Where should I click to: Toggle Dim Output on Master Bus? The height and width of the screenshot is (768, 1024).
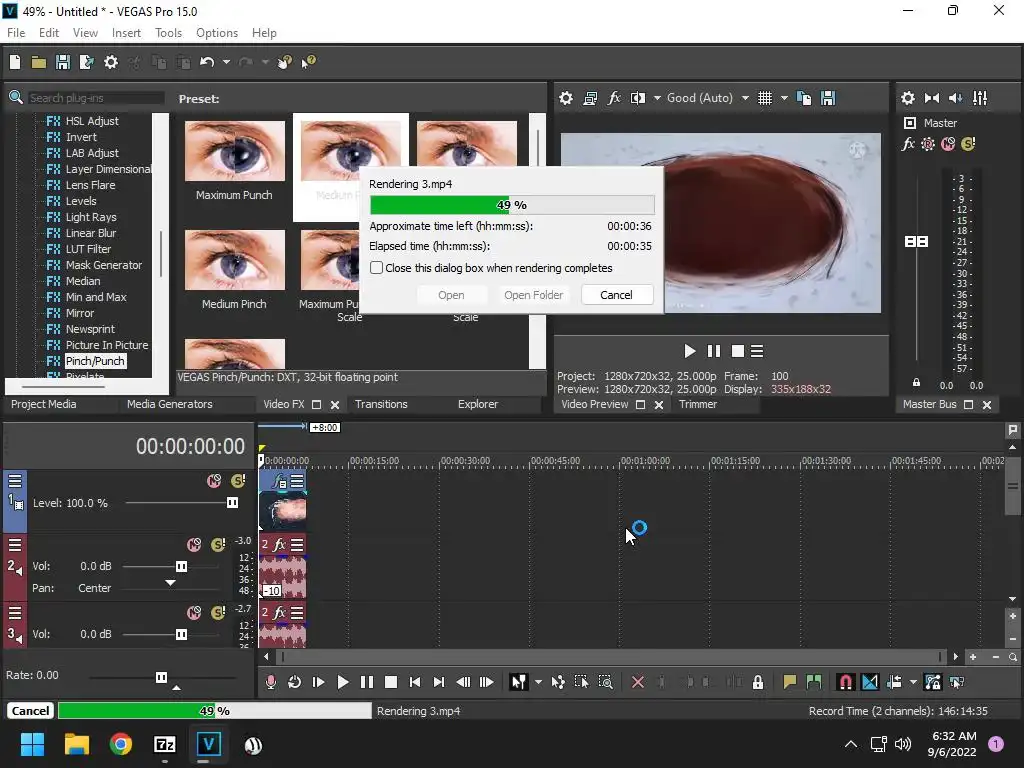955,98
